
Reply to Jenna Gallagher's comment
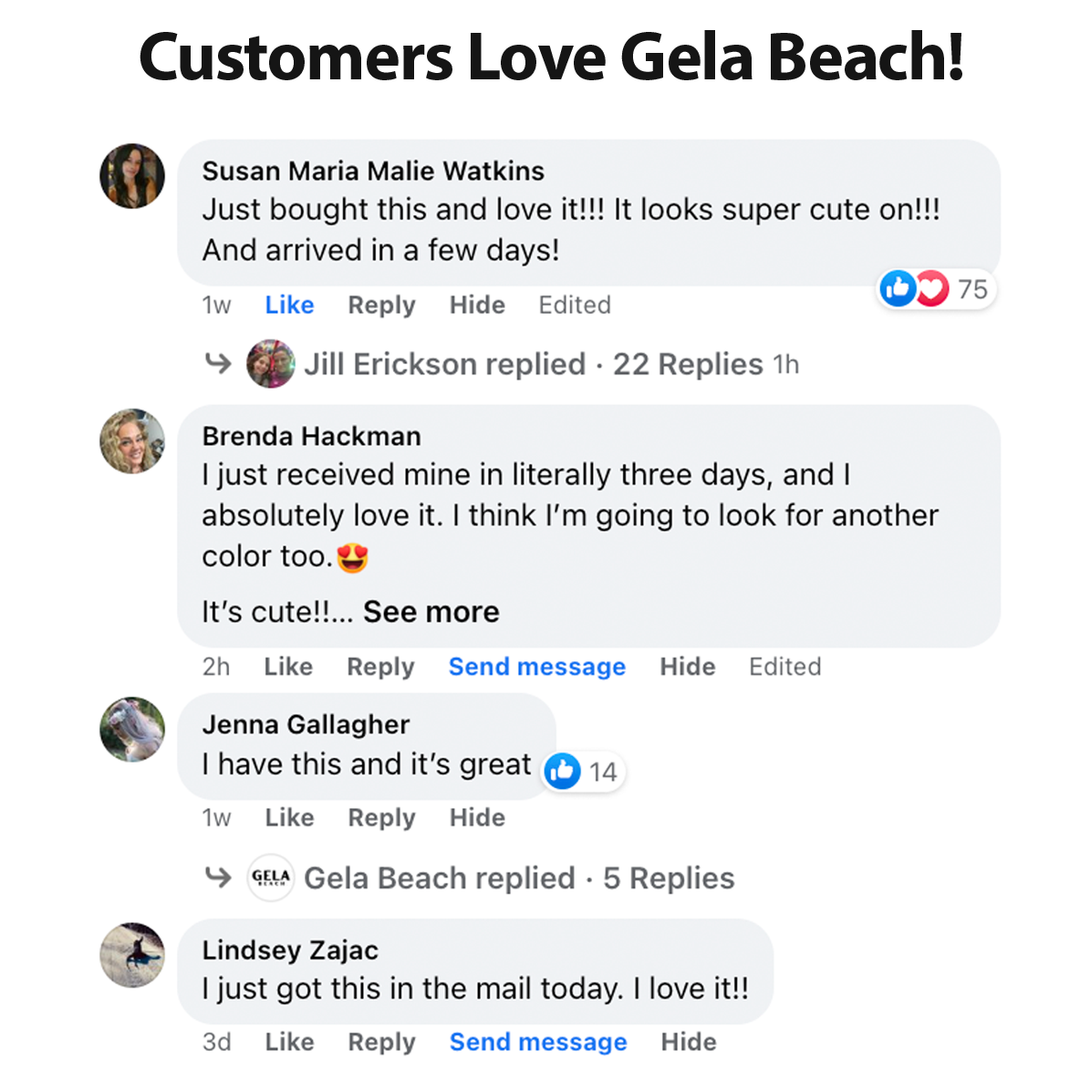tap(381, 818)
